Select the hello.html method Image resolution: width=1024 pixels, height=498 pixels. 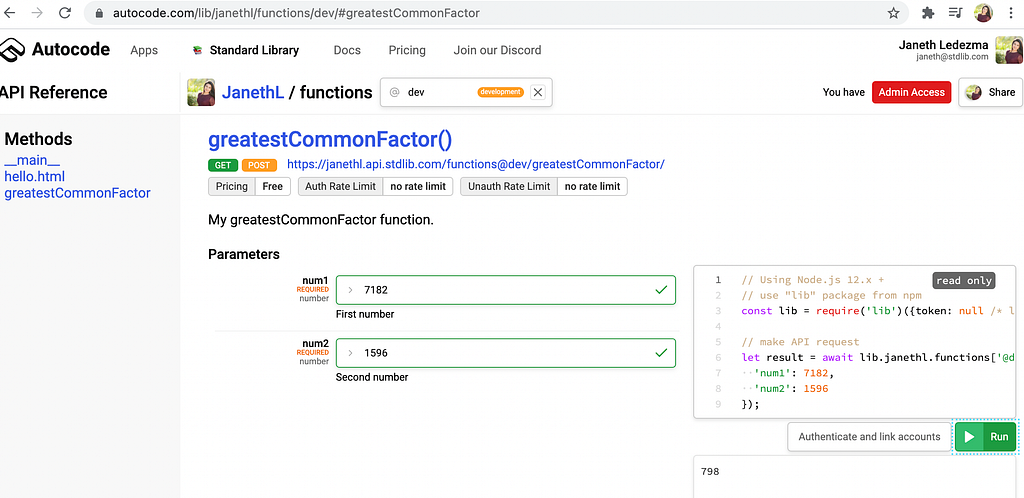35,177
